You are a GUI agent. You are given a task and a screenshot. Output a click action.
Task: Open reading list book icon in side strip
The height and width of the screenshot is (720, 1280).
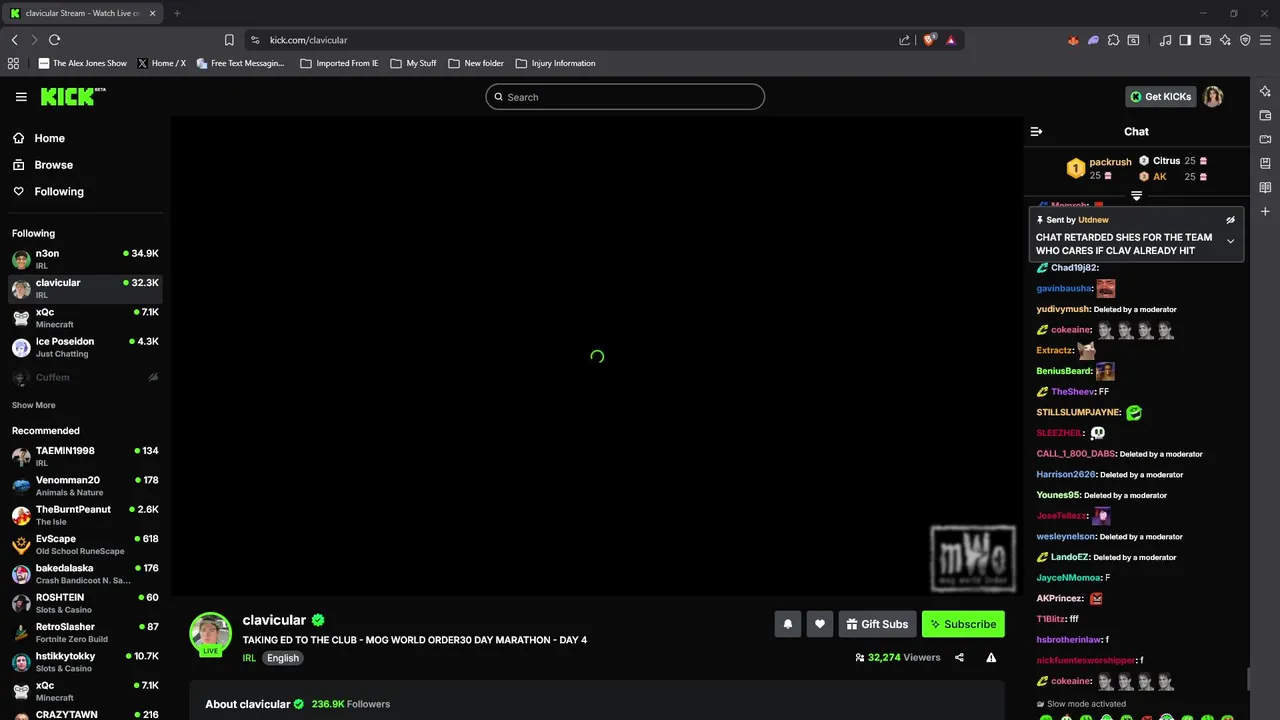pos(1265,187)
